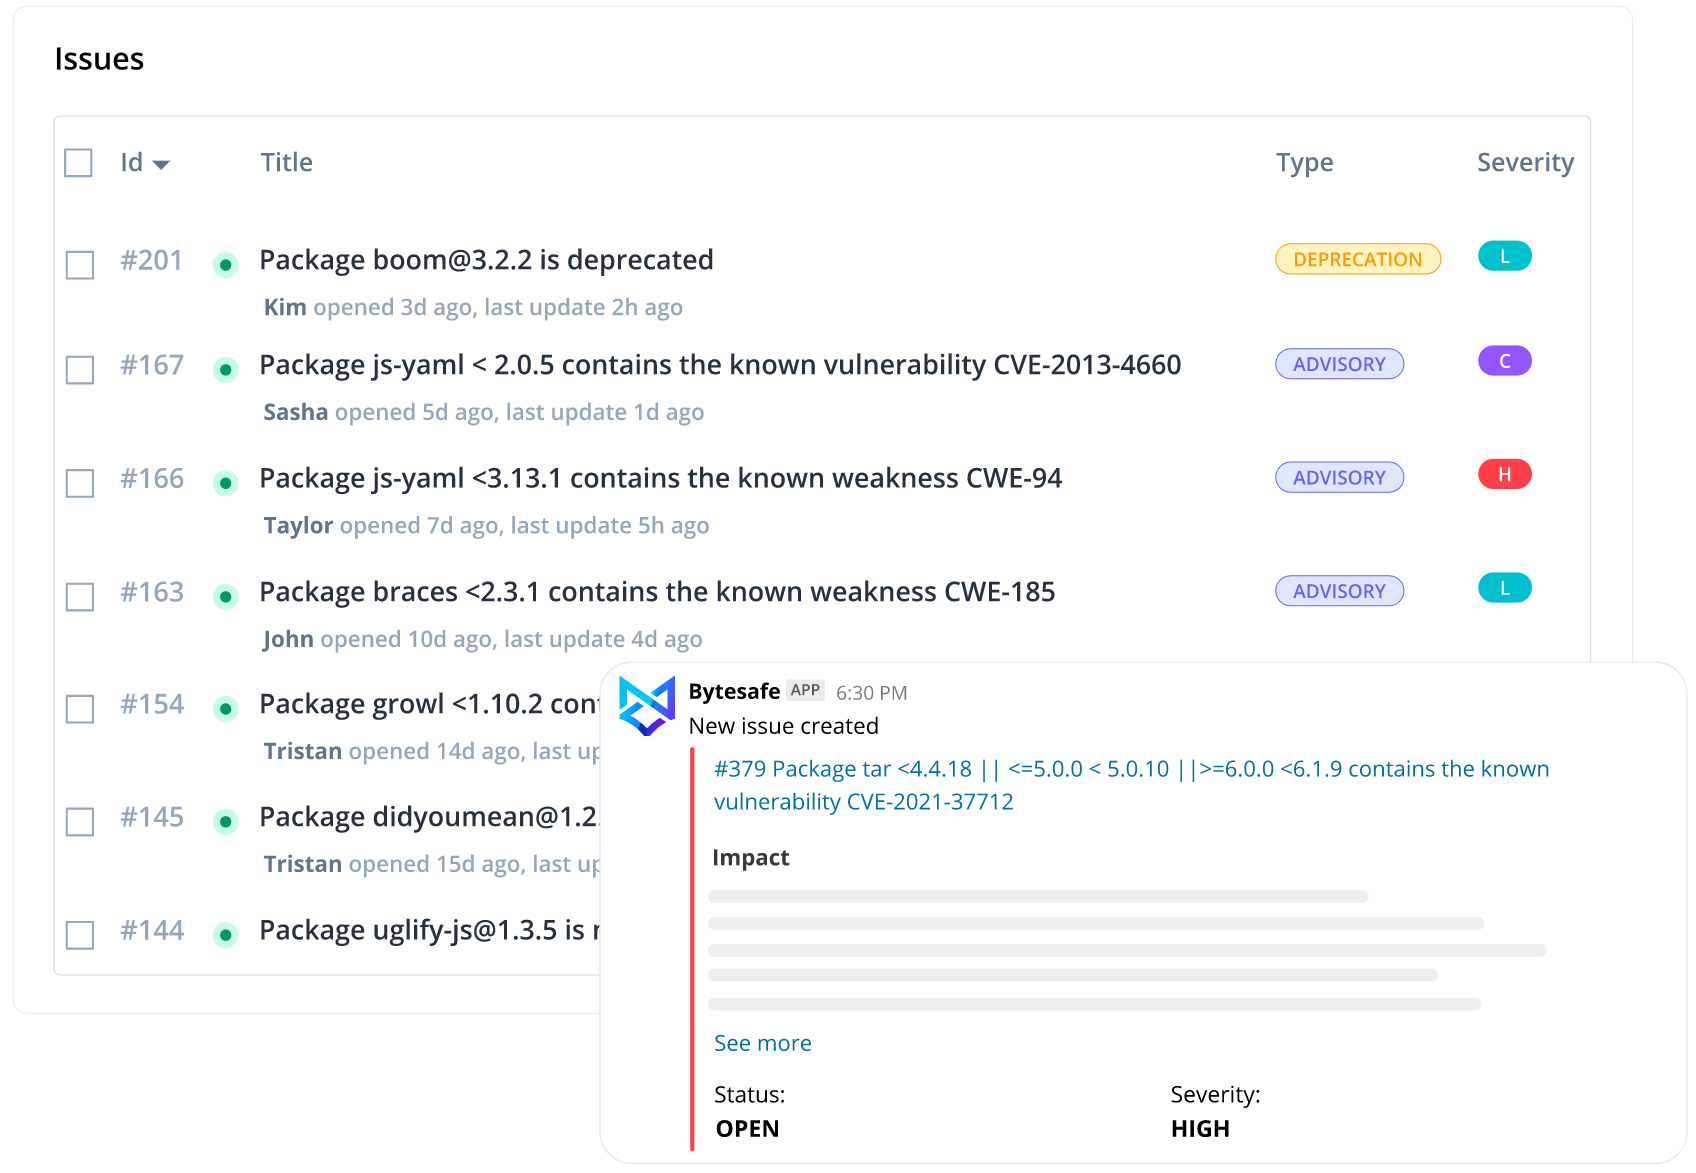Click the green open-status dot on issue #201

click(226, 263)
